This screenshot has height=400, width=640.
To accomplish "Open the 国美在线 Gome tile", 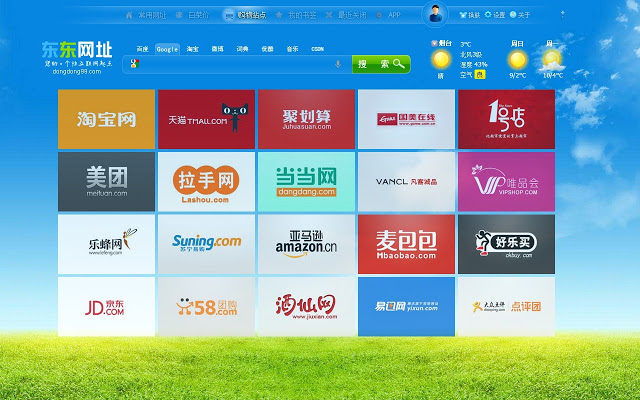I will 407,119.
